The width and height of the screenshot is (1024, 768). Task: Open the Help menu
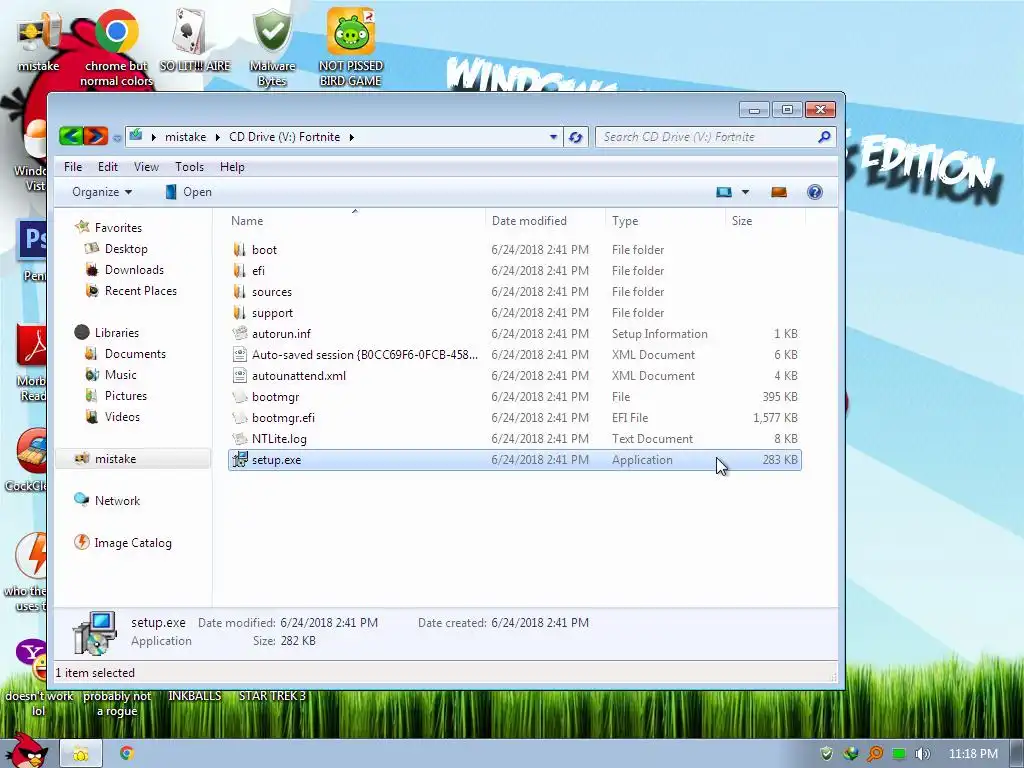(x=232, y=167)
